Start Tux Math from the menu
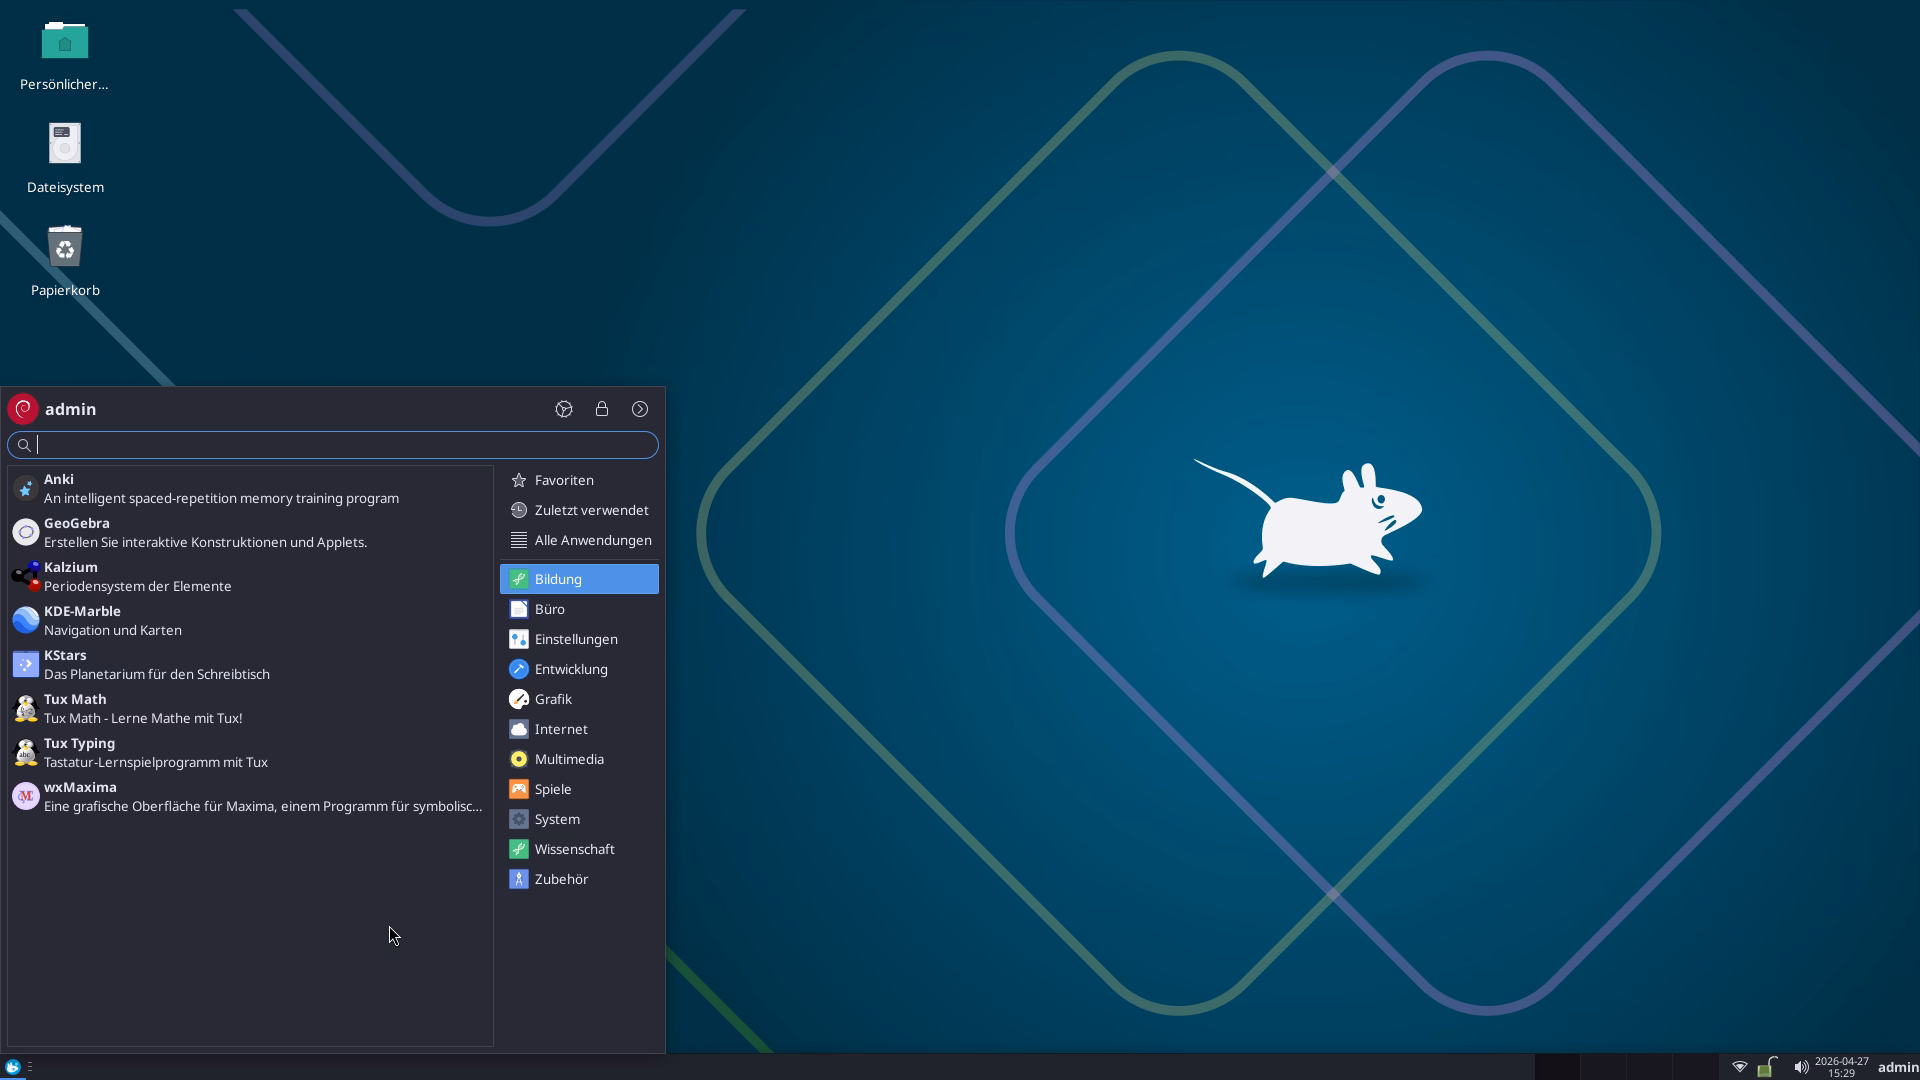The width and height of the screenshot is (1920, 1080). tap(250, 709)
